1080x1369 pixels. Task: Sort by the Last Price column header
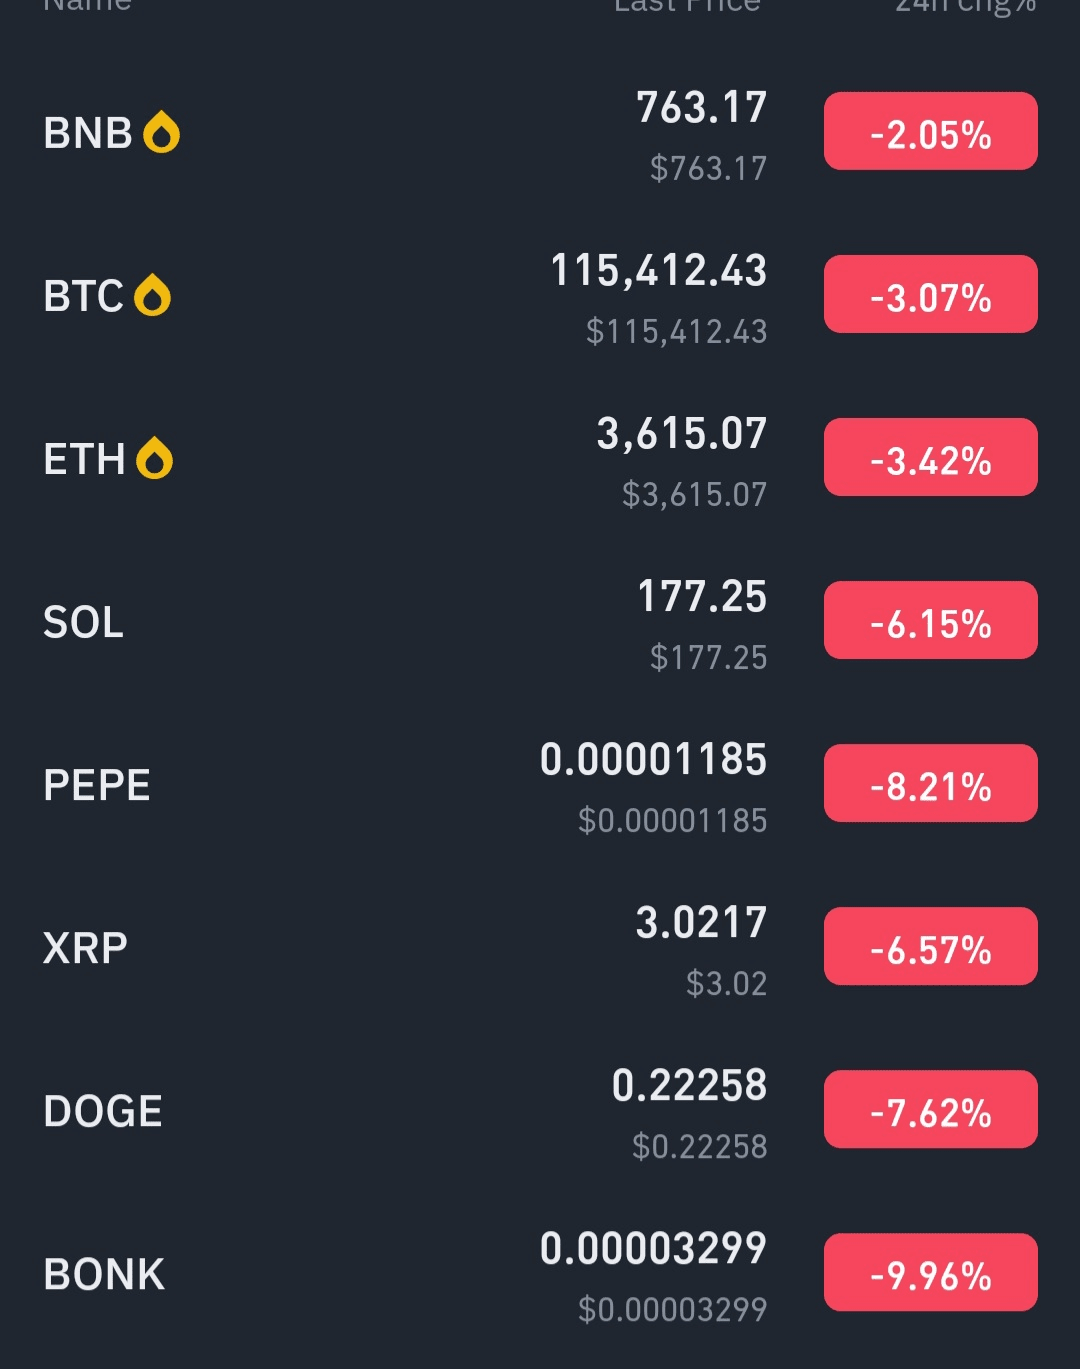[x=687, y=5]
